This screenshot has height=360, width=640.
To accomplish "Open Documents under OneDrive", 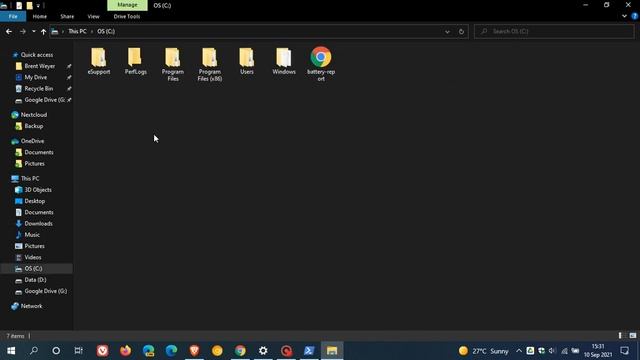I will tap(39, 152).
